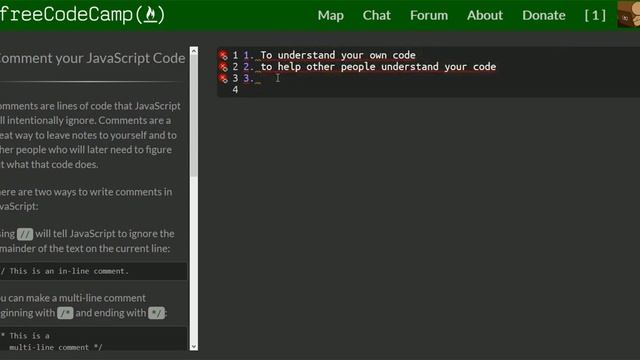Screen dimensions: 640x360
Task: Click the error marker on line 1
Action: pos(223,55)
